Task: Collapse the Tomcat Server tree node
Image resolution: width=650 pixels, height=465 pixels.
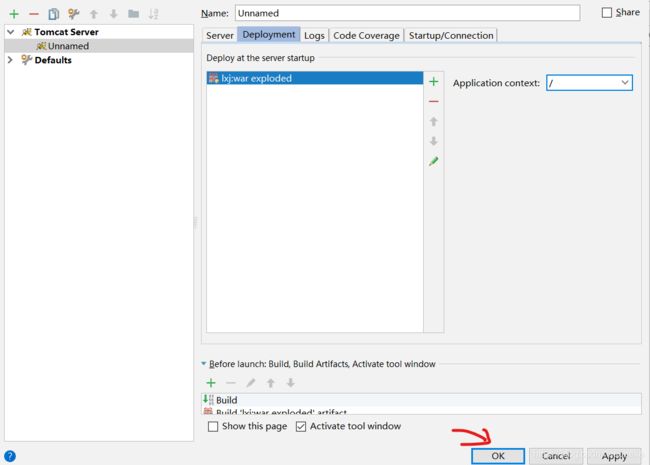Action: coord(11,32)
